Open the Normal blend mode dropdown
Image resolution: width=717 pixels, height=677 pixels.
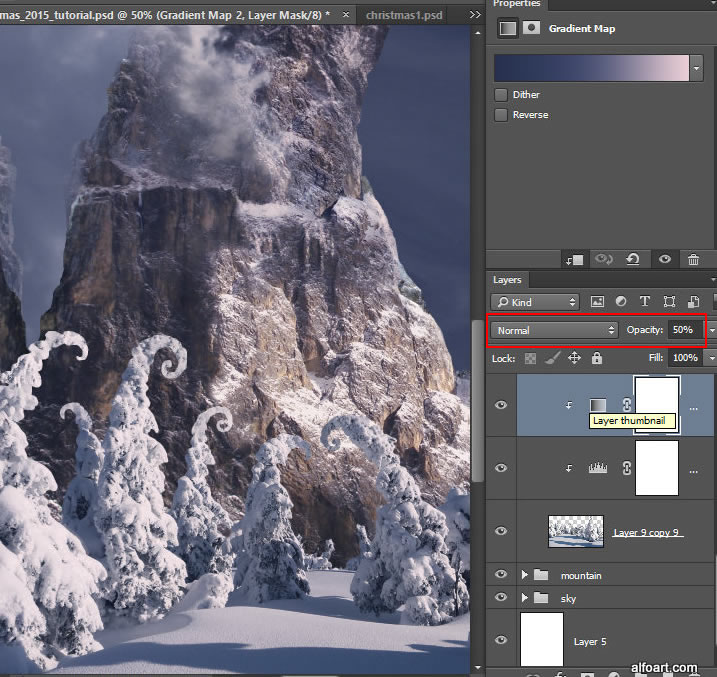(x=555, y=330)
